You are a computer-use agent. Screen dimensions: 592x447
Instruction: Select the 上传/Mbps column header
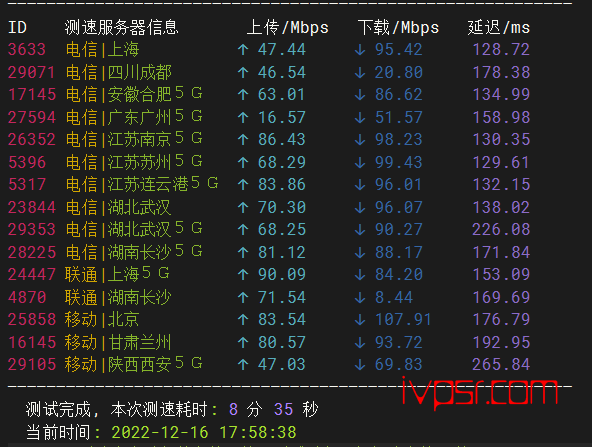point(287,28)
